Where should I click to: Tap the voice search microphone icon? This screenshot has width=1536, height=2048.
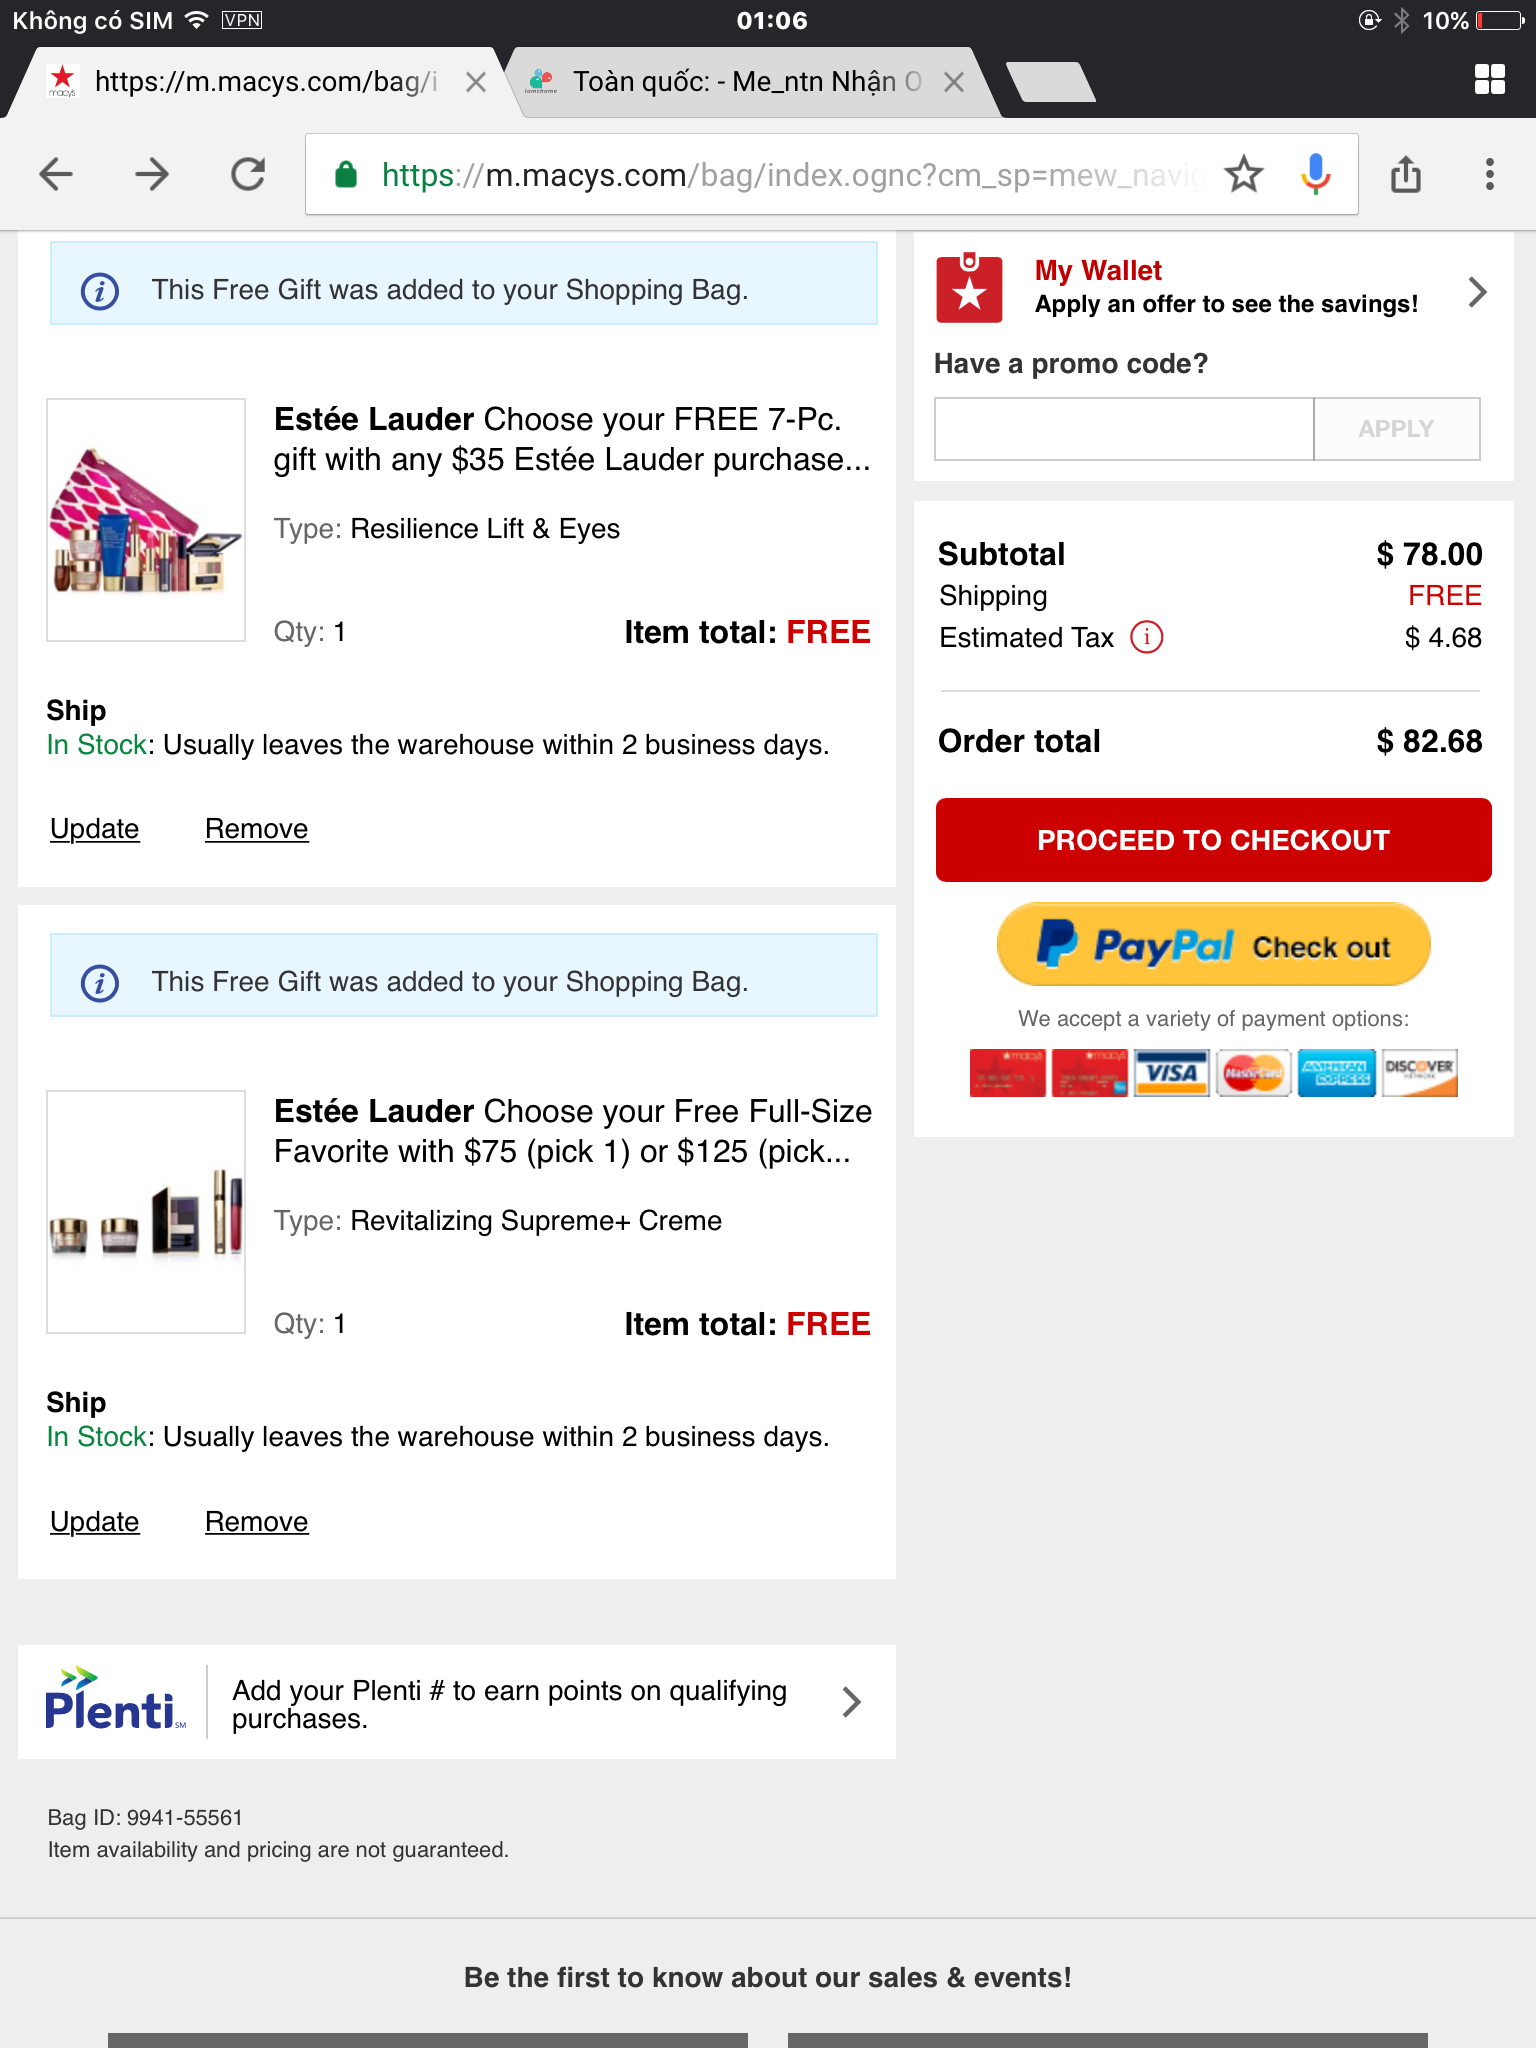(1316, 174)
